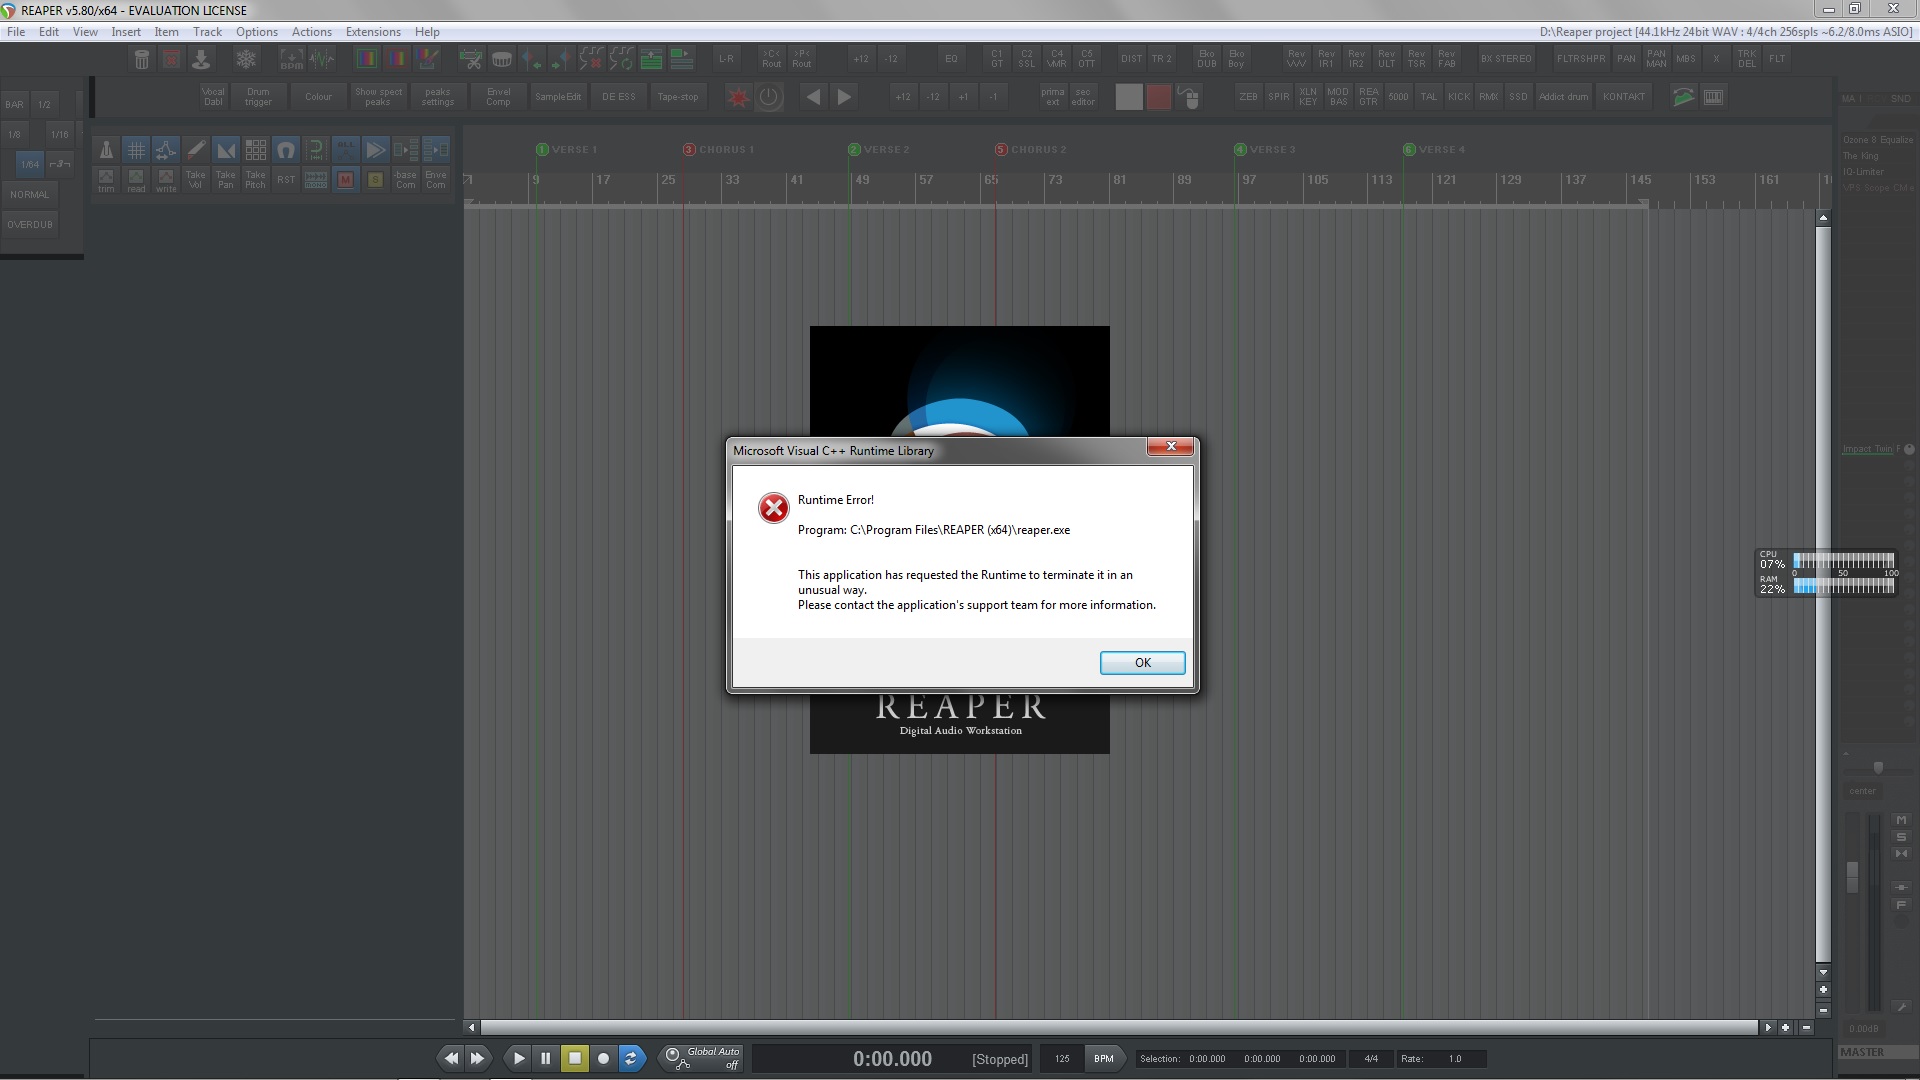Open the 4/4 time signature selector

point(1370,1058)
